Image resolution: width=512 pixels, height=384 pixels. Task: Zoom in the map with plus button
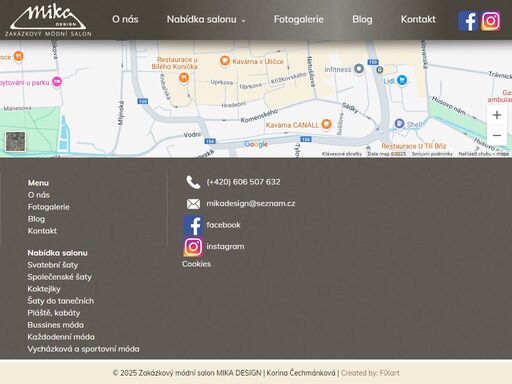497,115
